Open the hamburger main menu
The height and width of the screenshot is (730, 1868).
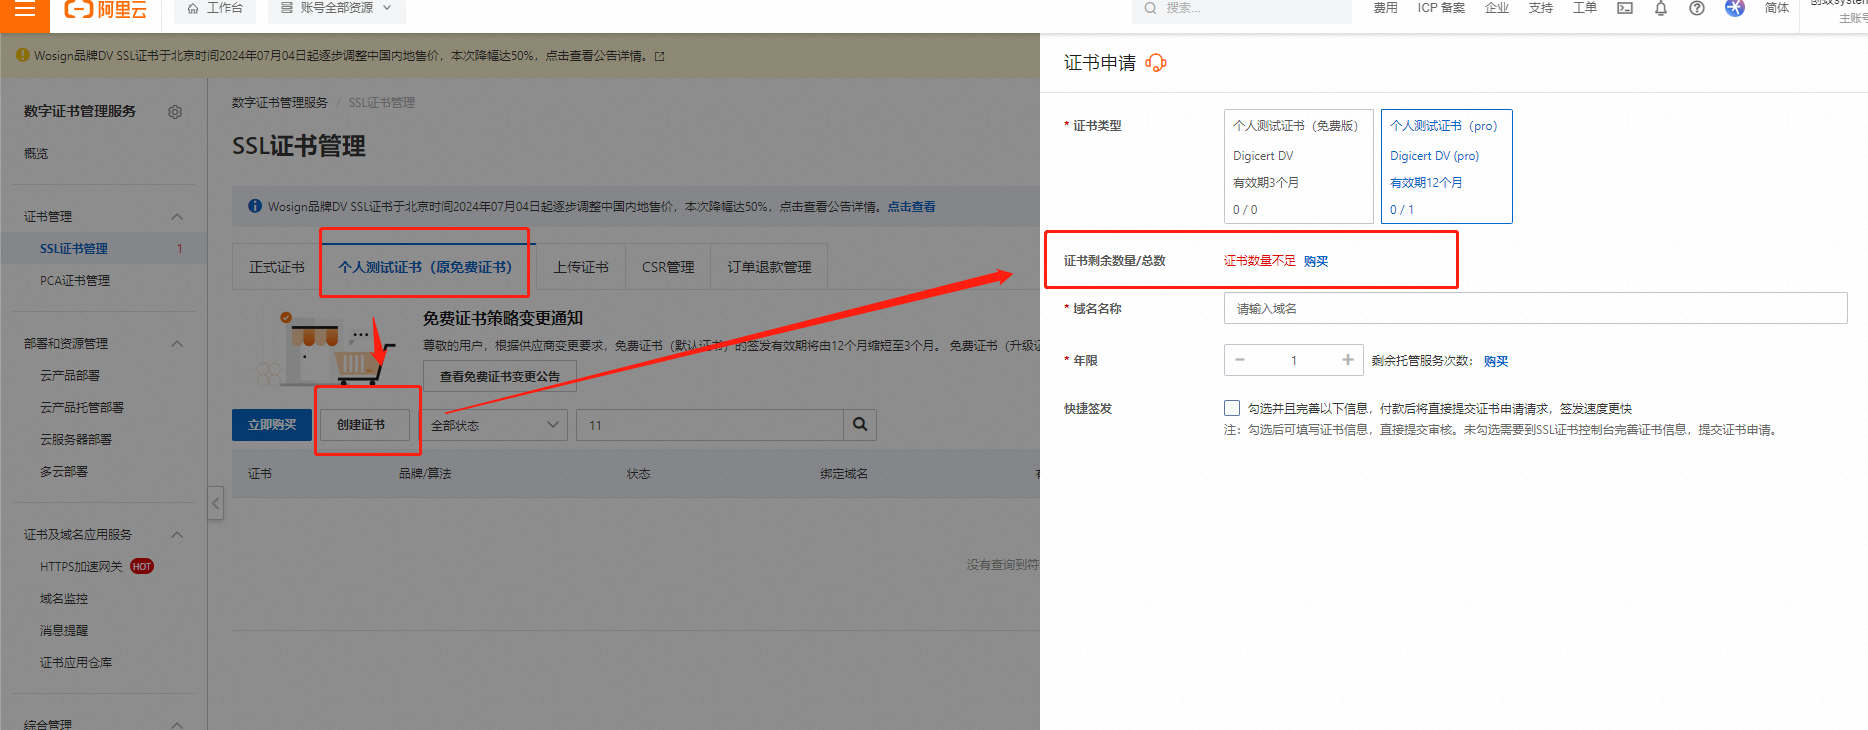[x=25, y=9]
